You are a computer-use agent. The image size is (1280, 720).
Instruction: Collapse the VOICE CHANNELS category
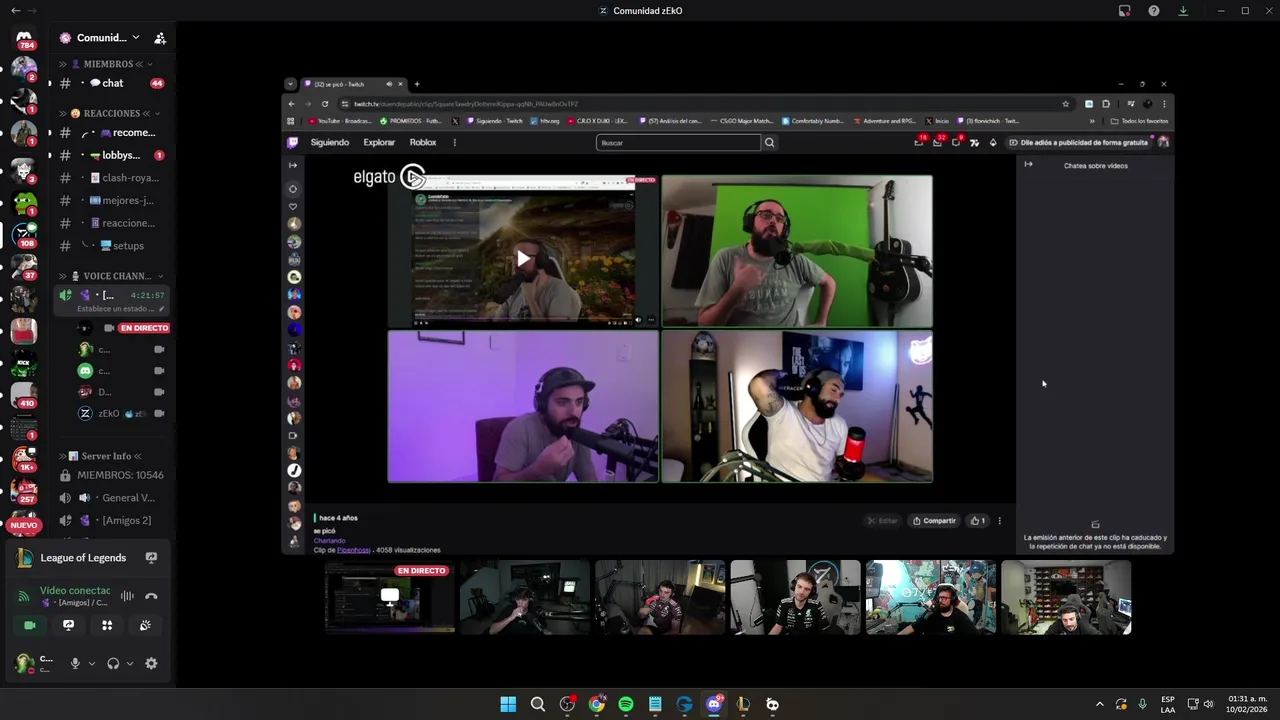pos(110,276)
